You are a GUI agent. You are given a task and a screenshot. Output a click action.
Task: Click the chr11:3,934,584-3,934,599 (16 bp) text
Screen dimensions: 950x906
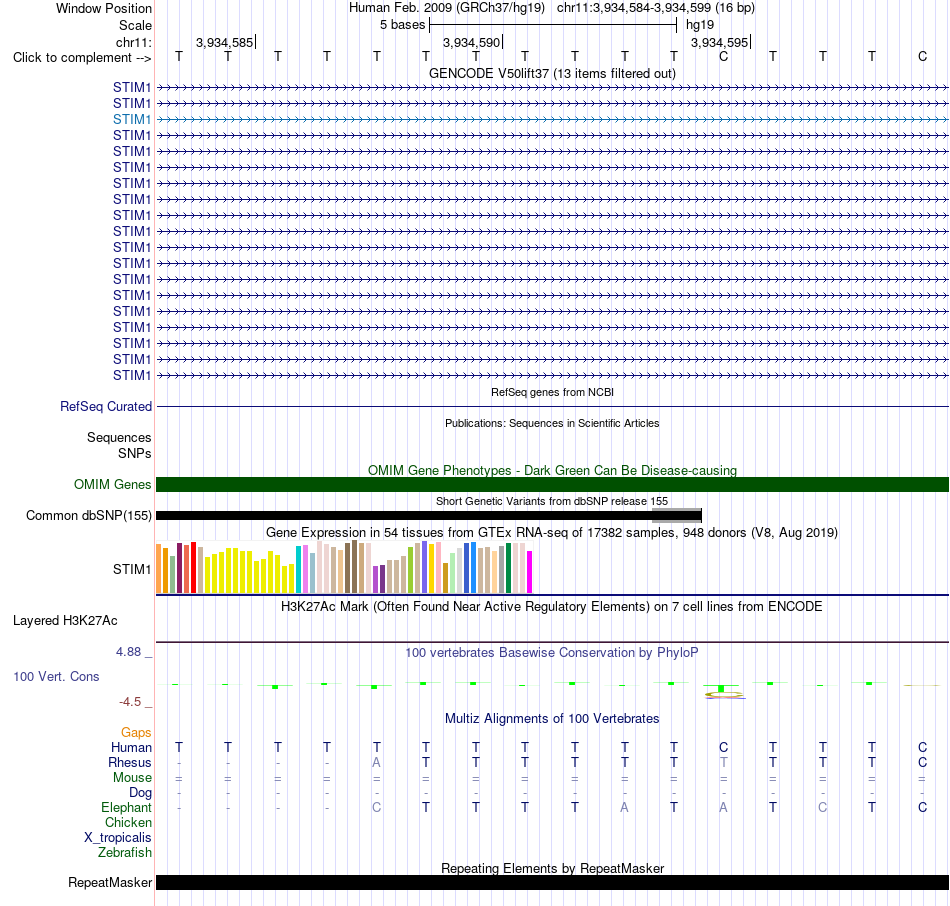click(656, 8)
